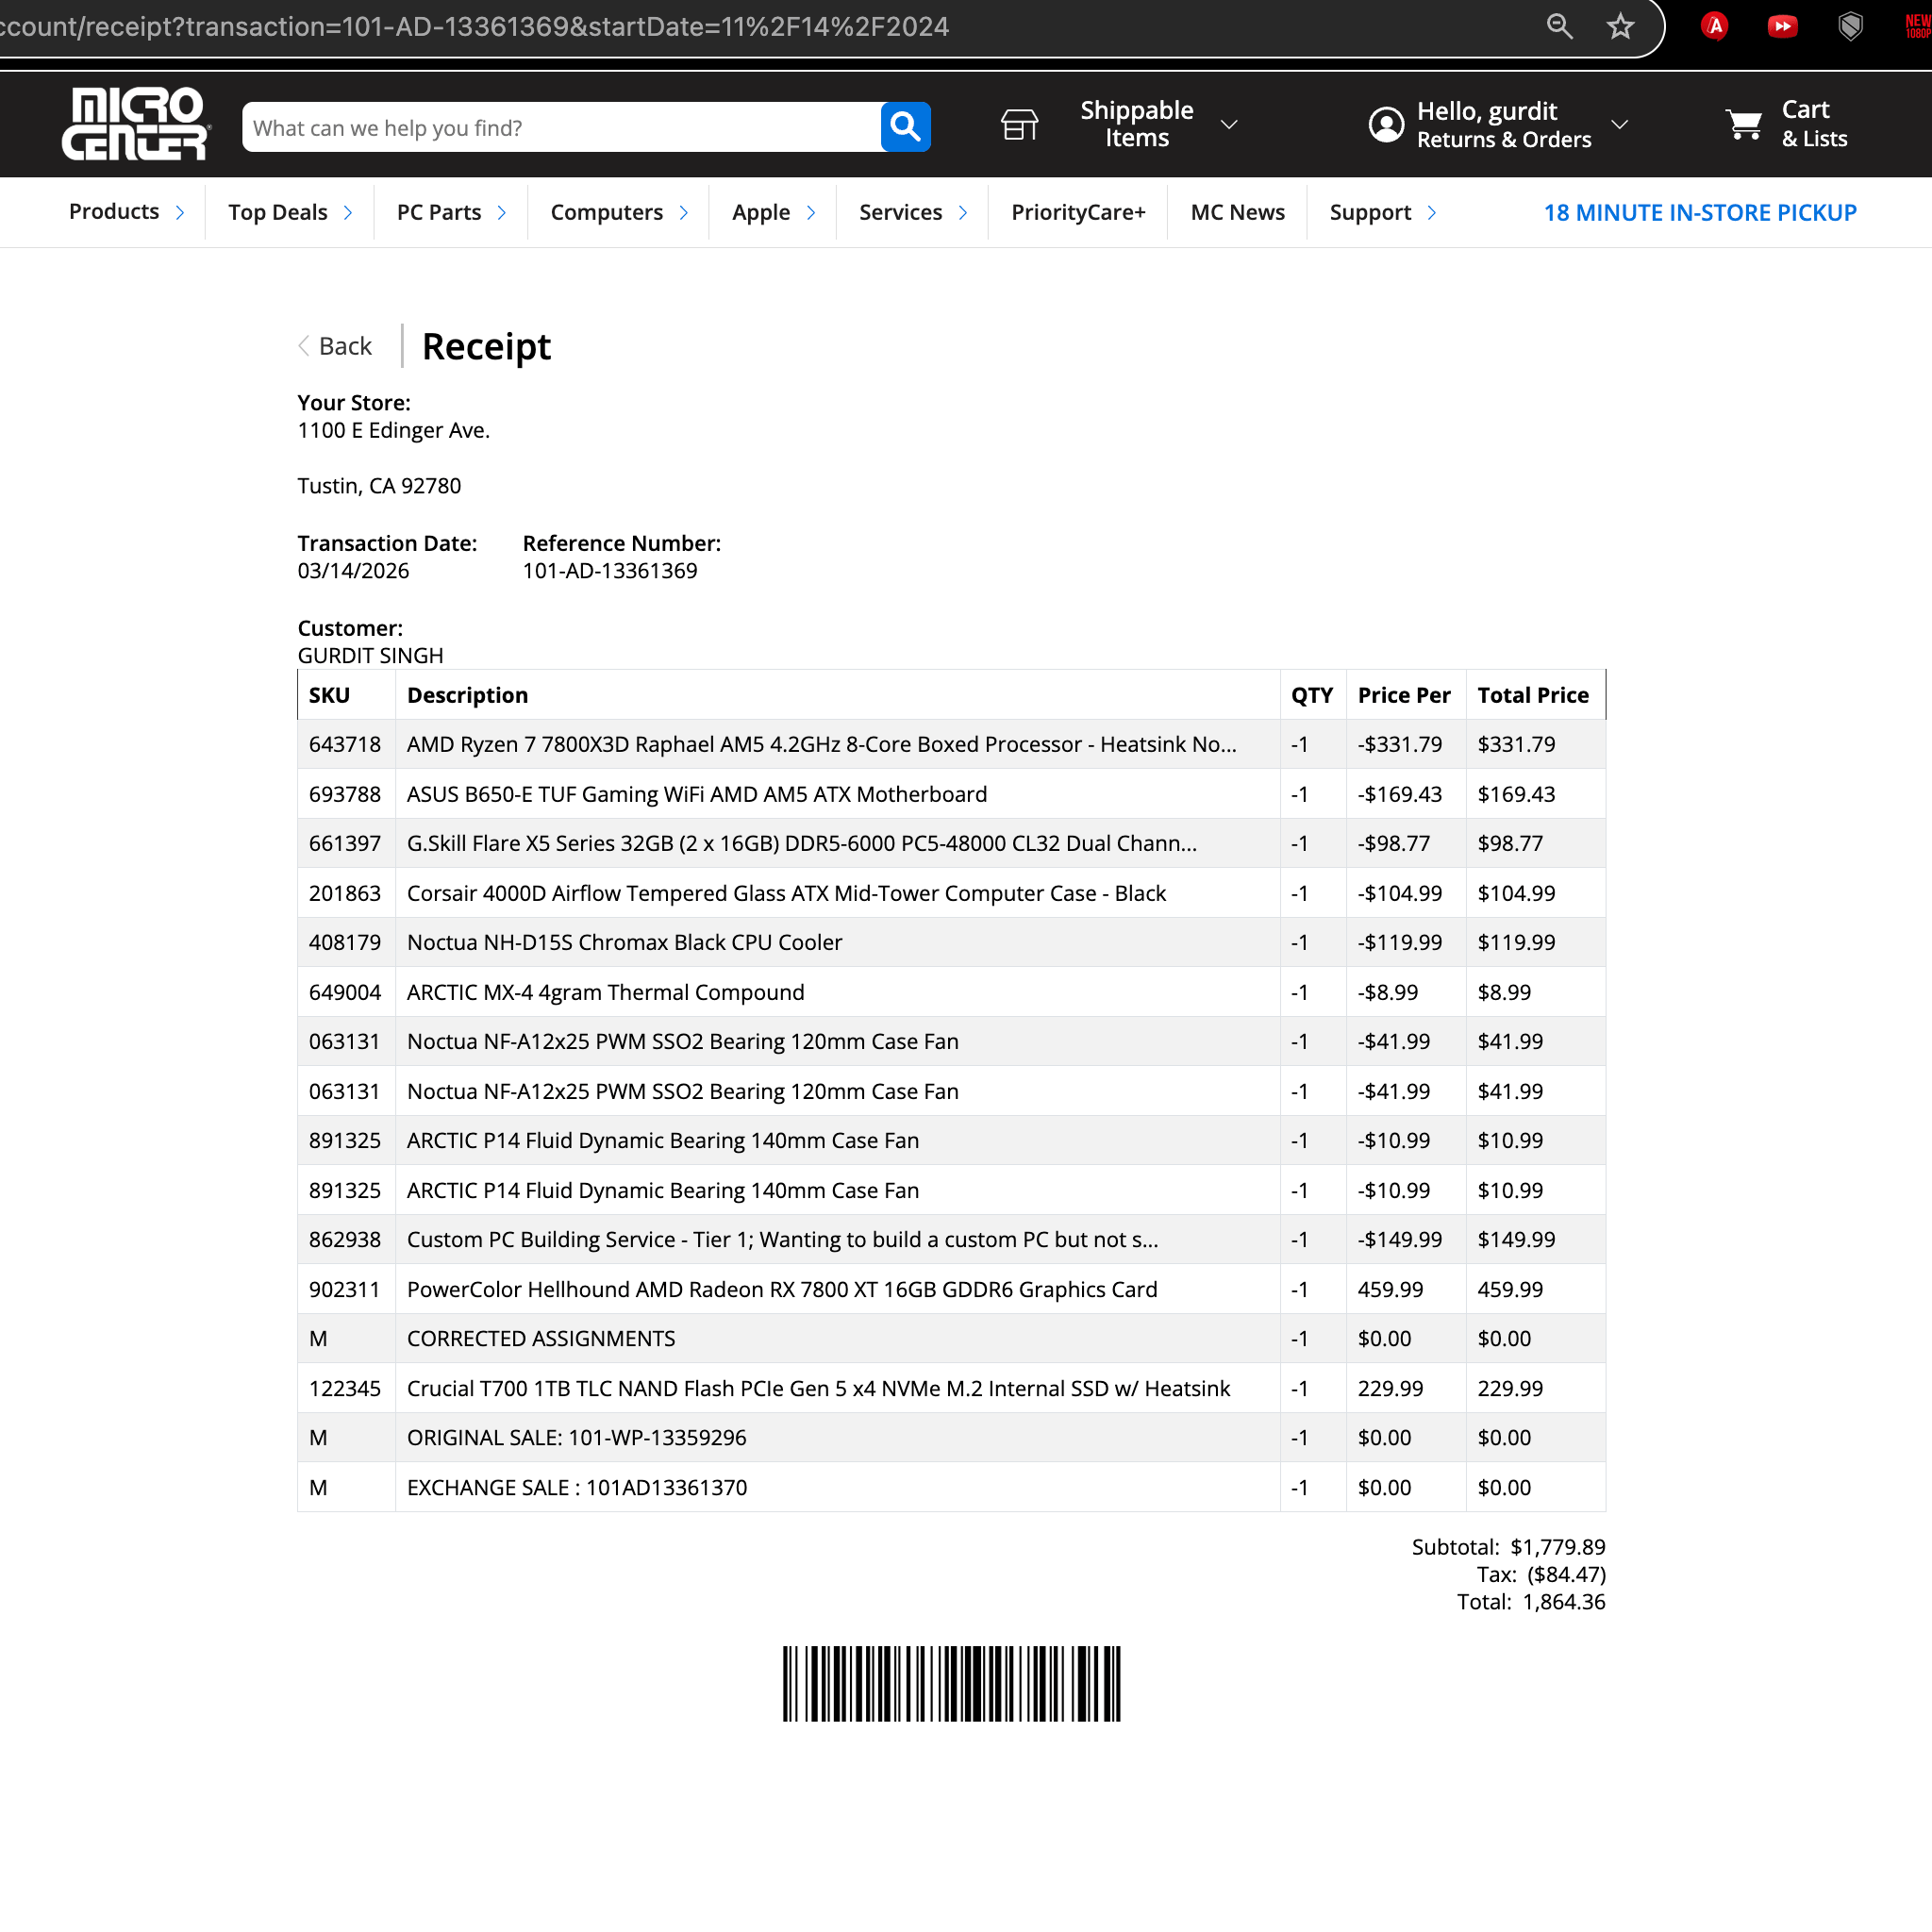This screenshot has width=1932, height=1932.
Task: Expand the Services chevron
Action: click(x=963, y=212)
